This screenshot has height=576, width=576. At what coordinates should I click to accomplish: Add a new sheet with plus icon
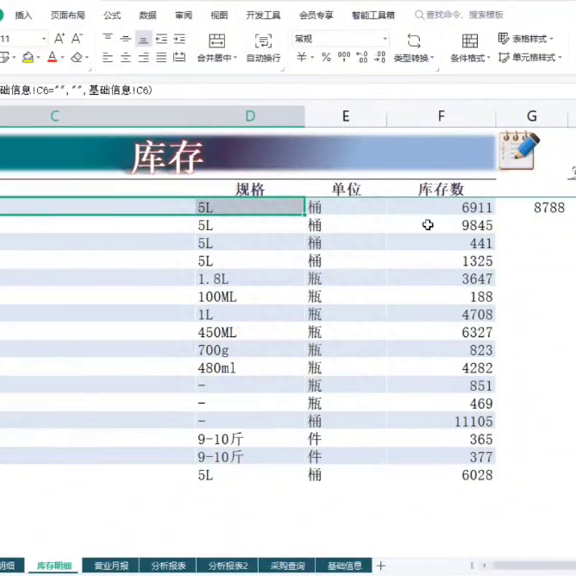pos(381,566)
